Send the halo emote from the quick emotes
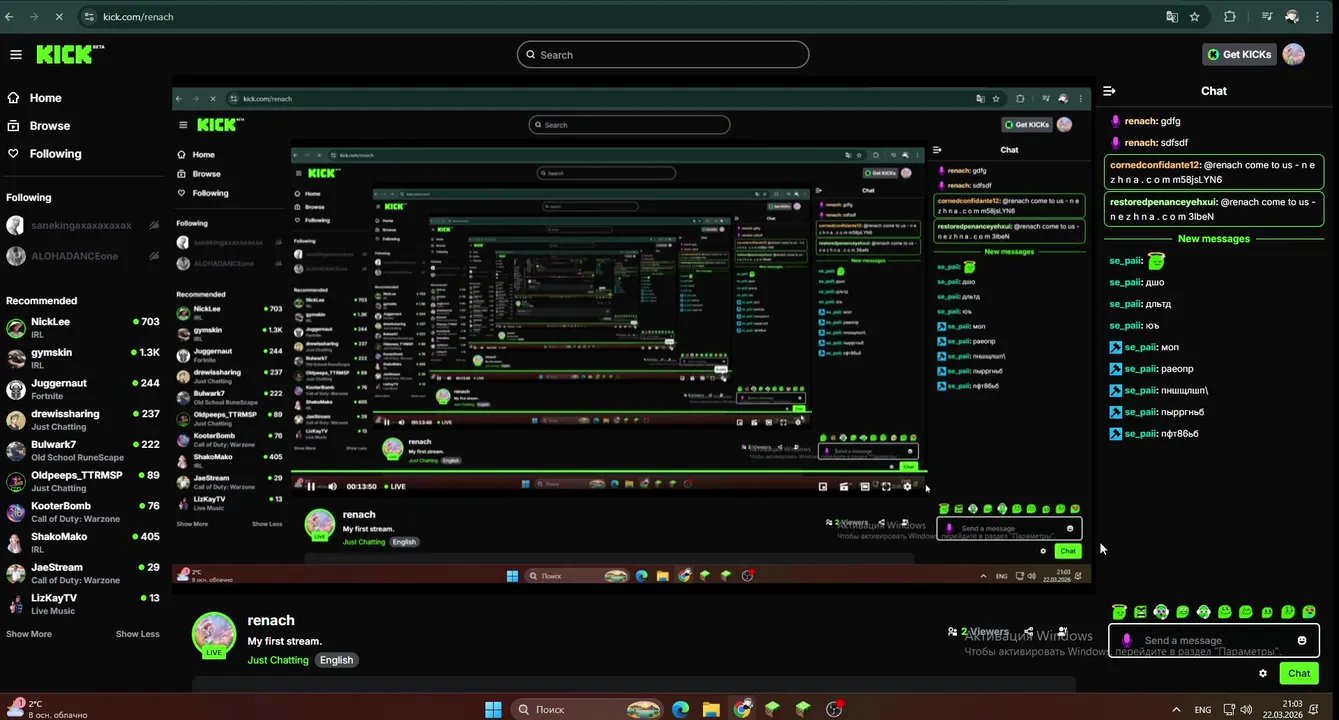The height and width of the screenshot is (720, 1339). tap(1119, 611)
